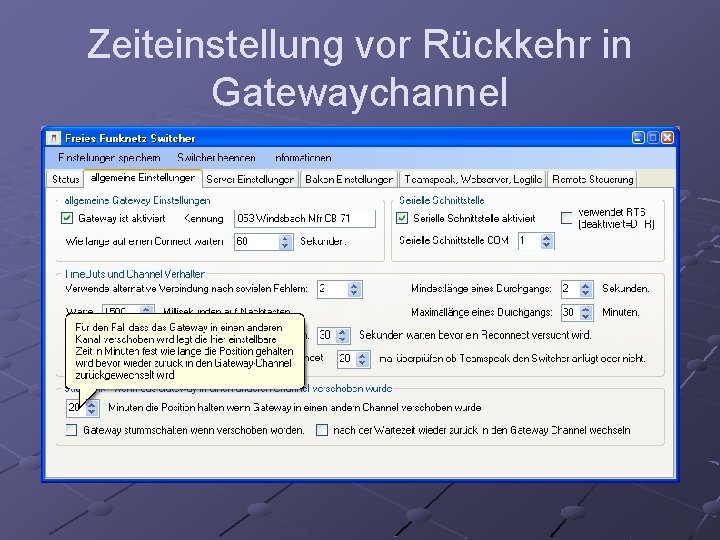Open the Einstellungen speichern menu
This screenshot has height=540, width=720.
pyautogui.click(x=109, y=158)
